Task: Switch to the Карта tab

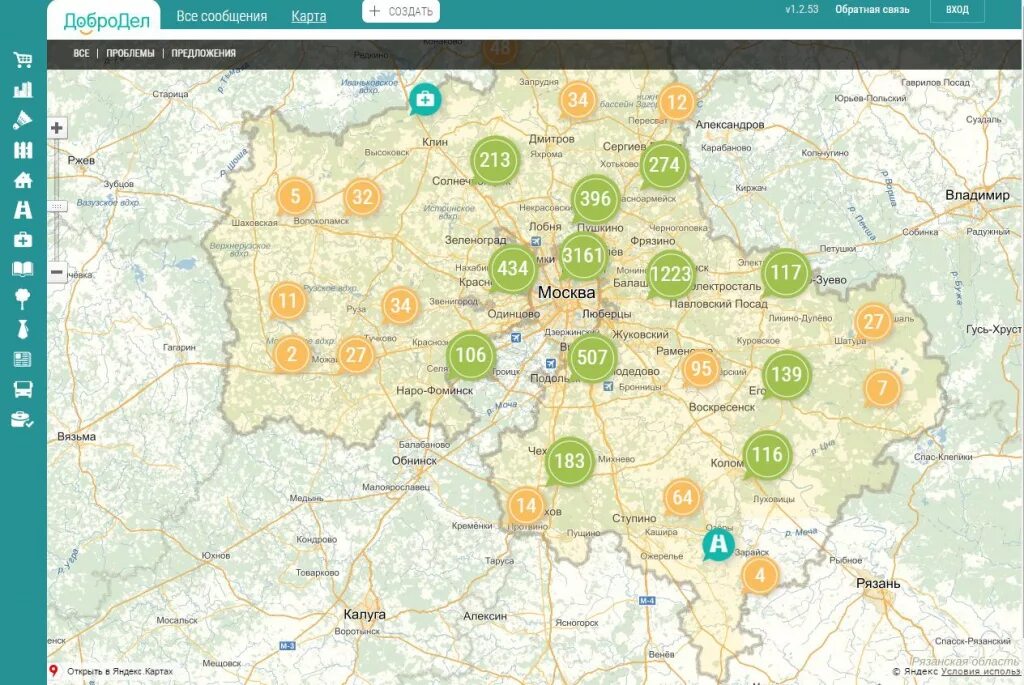Action: (309, 16)
